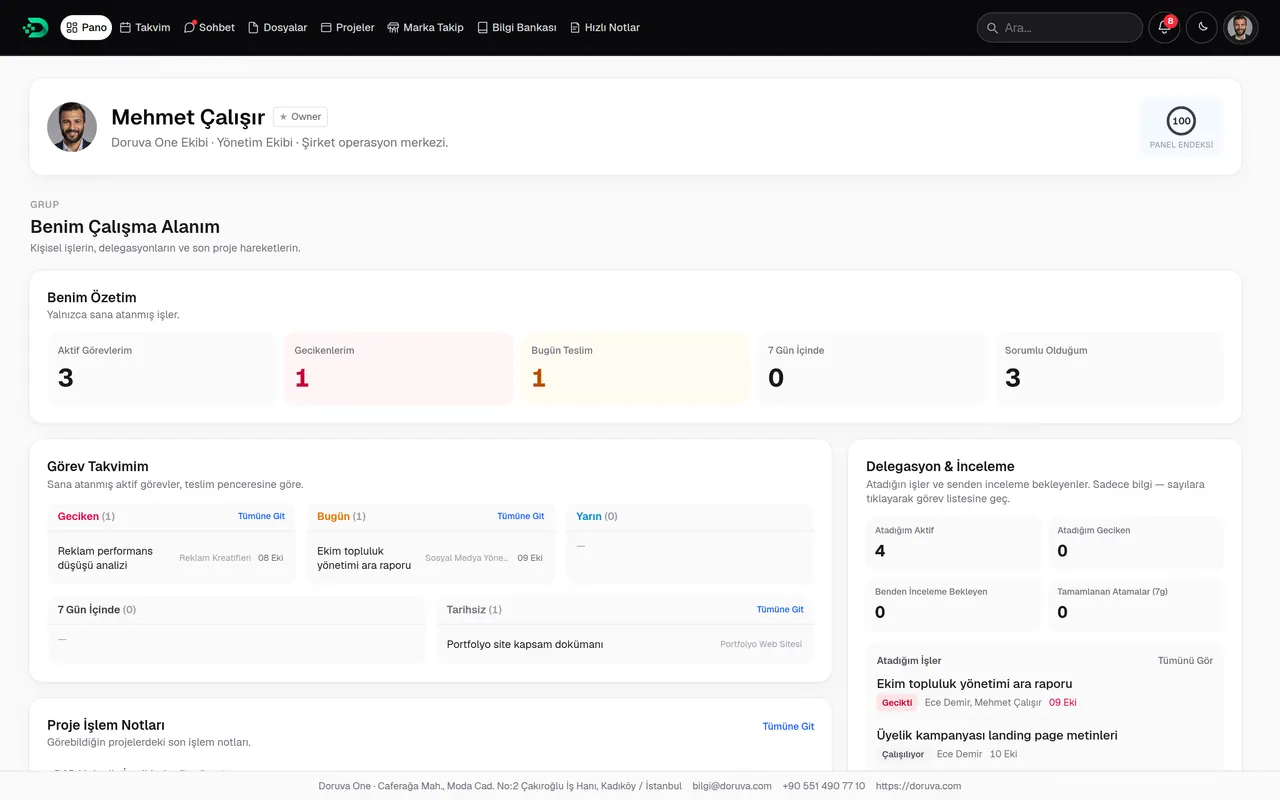Image resolution: width=1280 pixels, height=800 pixels.
Task: Open the Gecikenlerim card
Action: [399, 369]
